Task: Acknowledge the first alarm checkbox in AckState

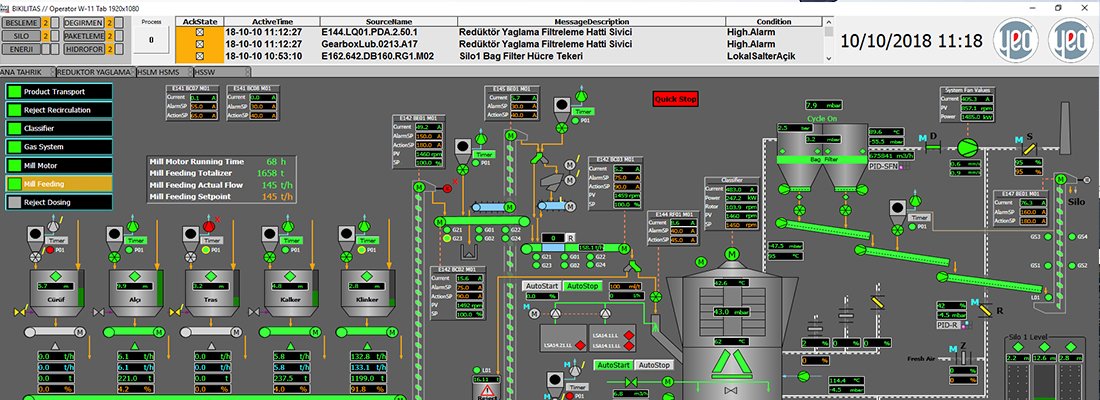Action: pos(199,32)
